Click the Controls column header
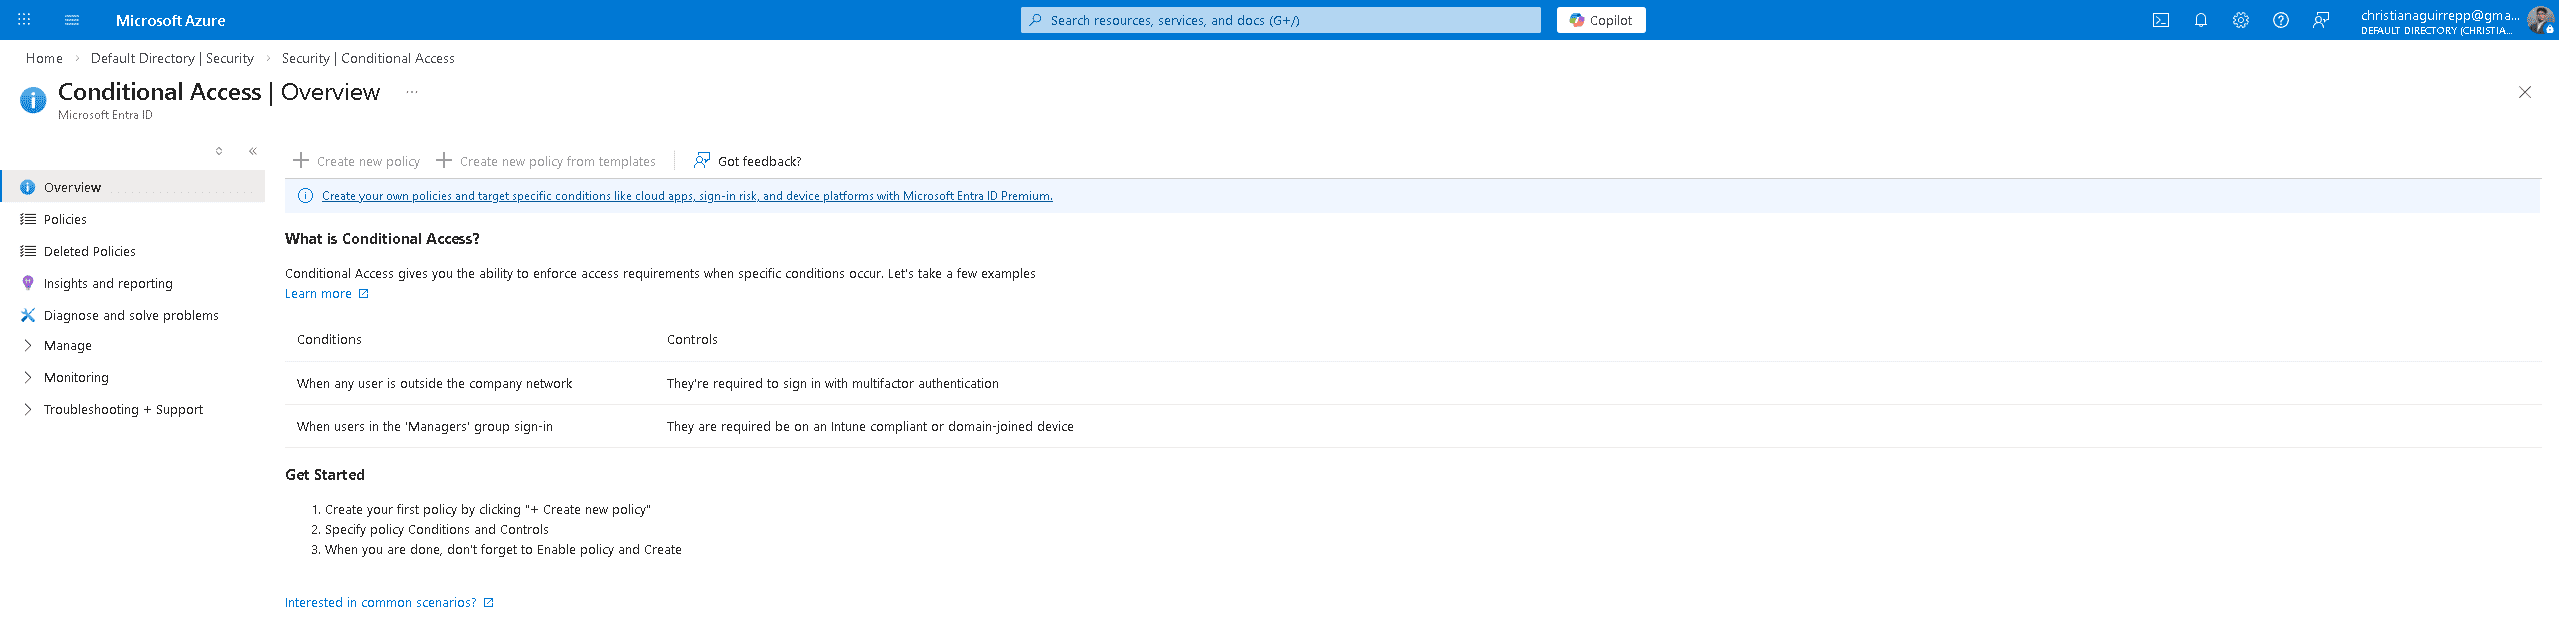Screen dimensions: 2559x636 click(692, 340)
